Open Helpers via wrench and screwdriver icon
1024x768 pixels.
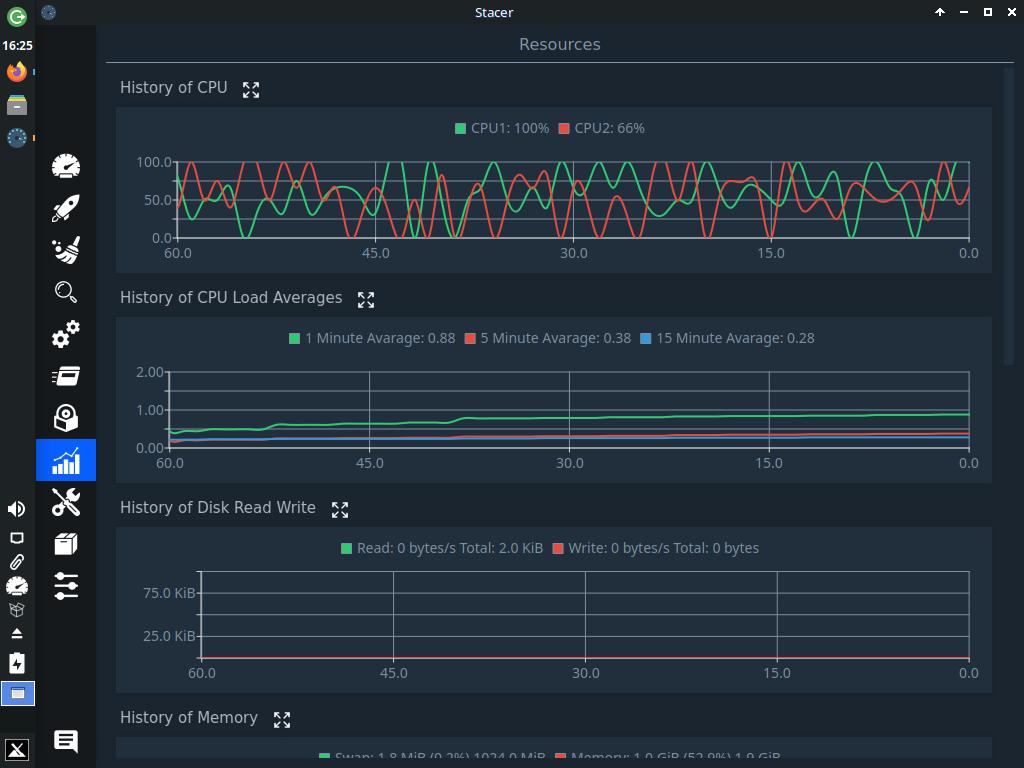66,502
